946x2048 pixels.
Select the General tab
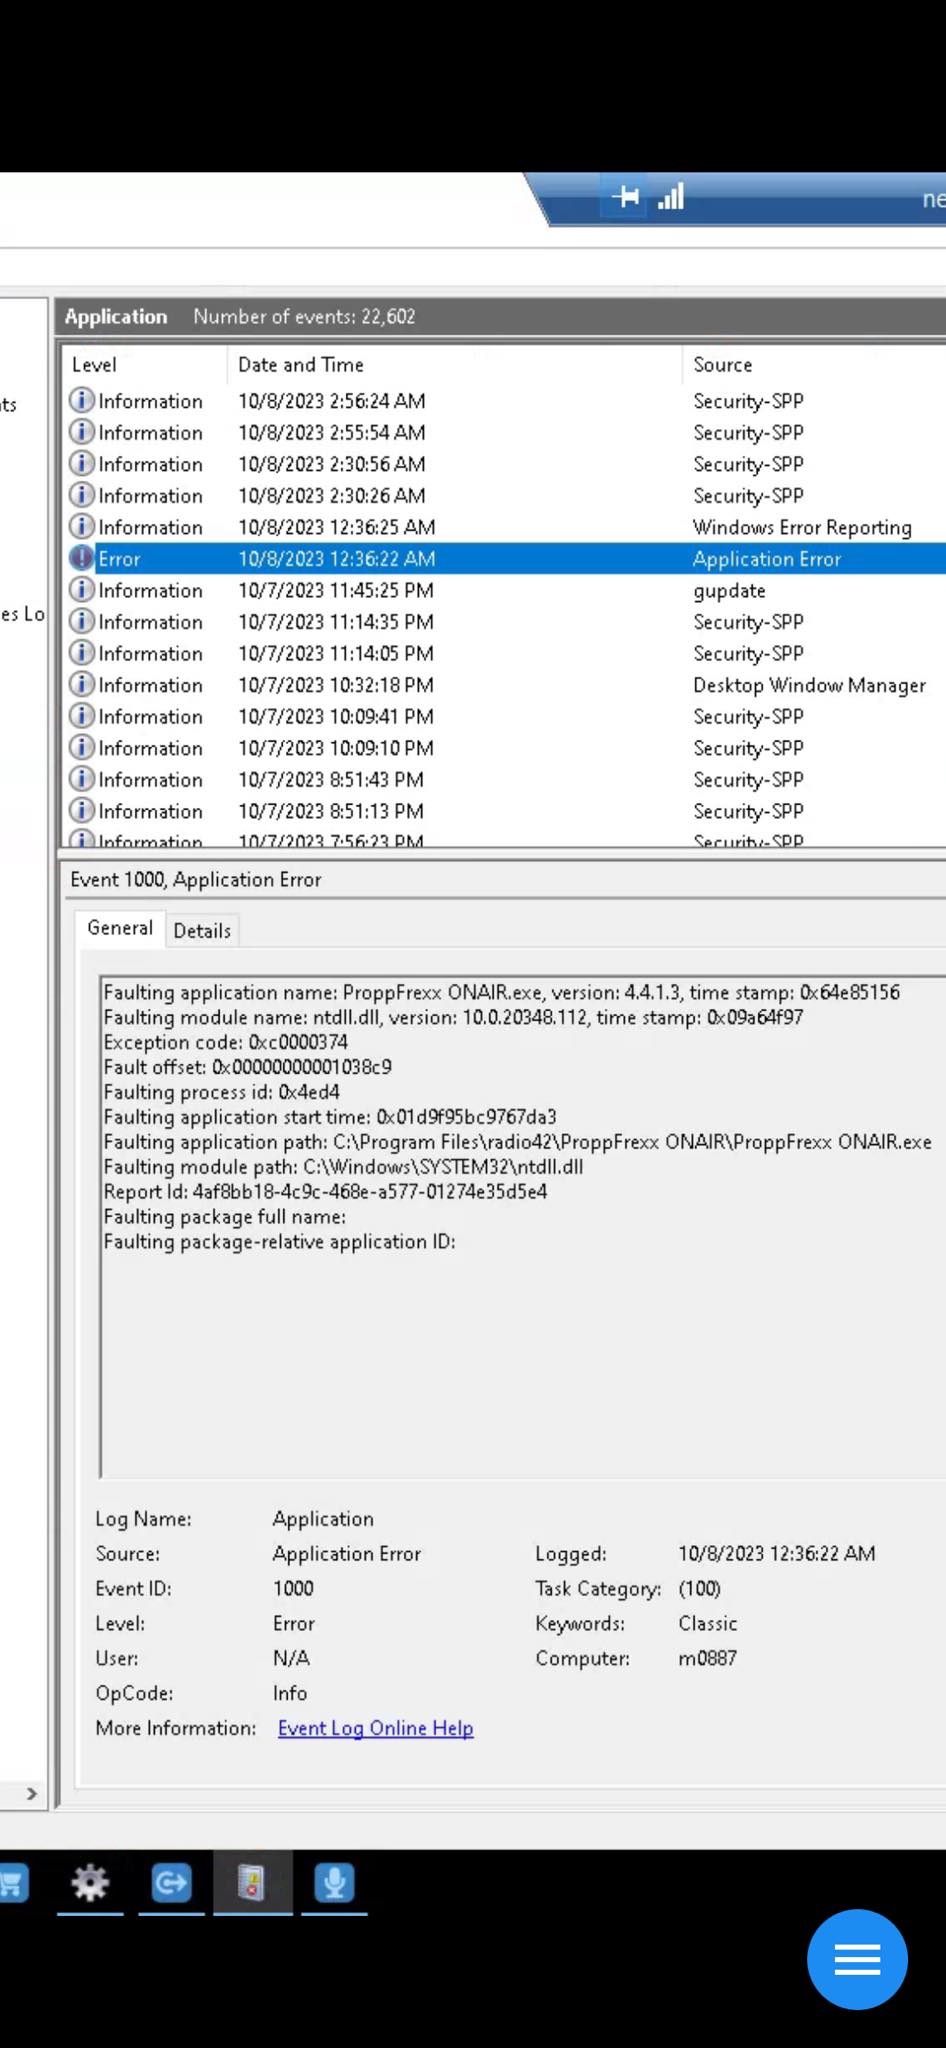click(x=120, y=928)
